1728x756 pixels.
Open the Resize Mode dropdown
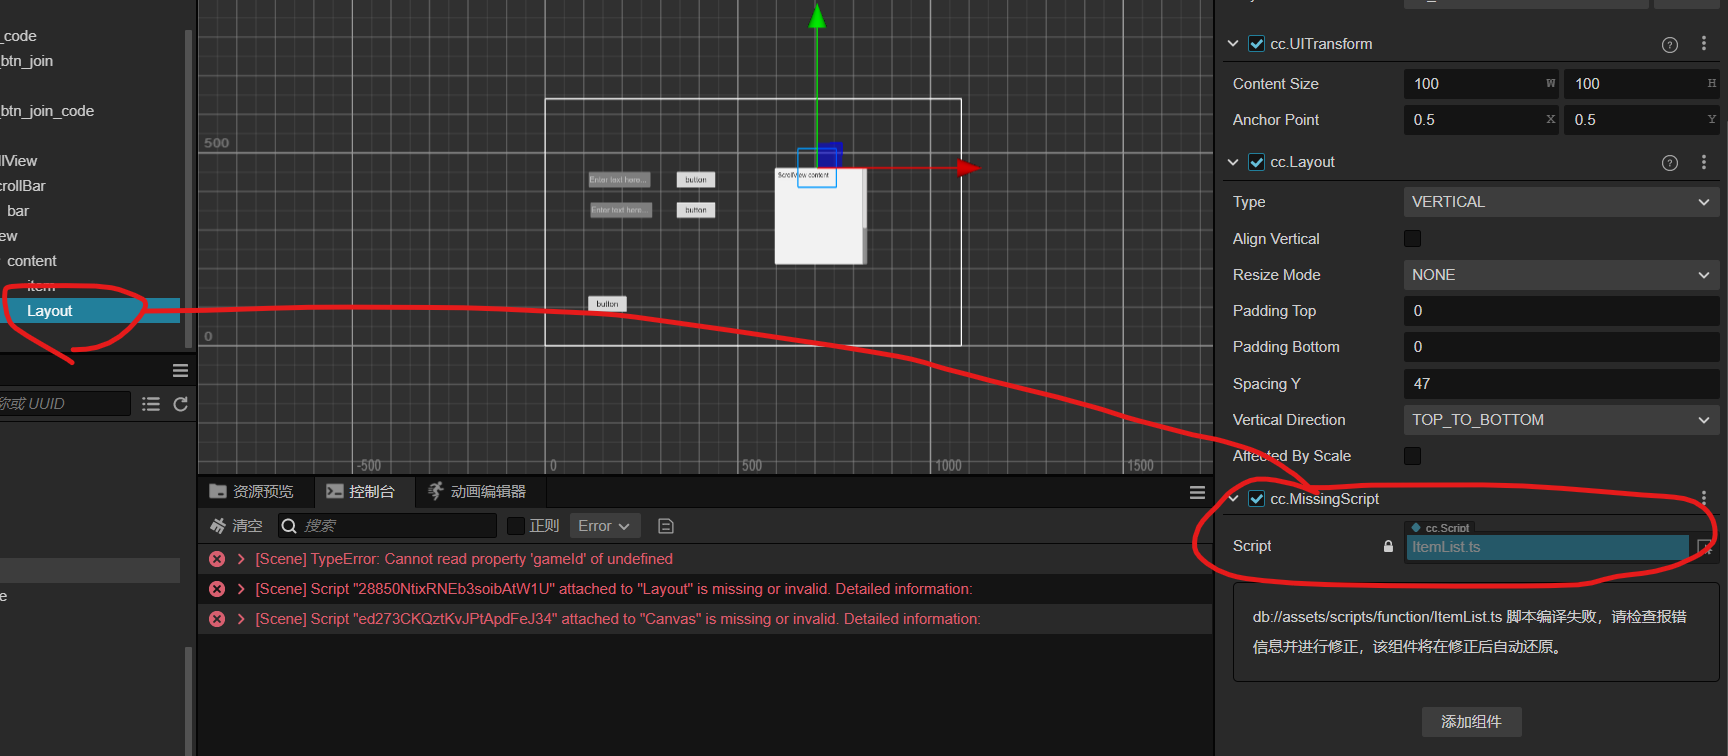(x=1561, y=275)
